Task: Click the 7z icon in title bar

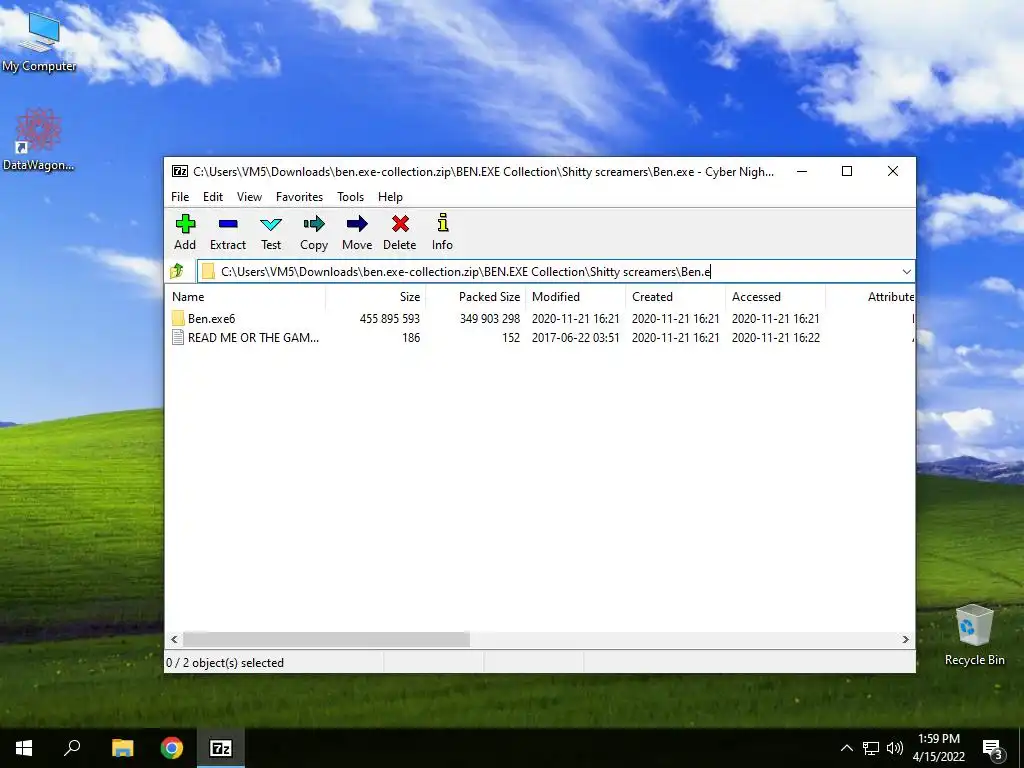Action: click(x=180, y=172)
